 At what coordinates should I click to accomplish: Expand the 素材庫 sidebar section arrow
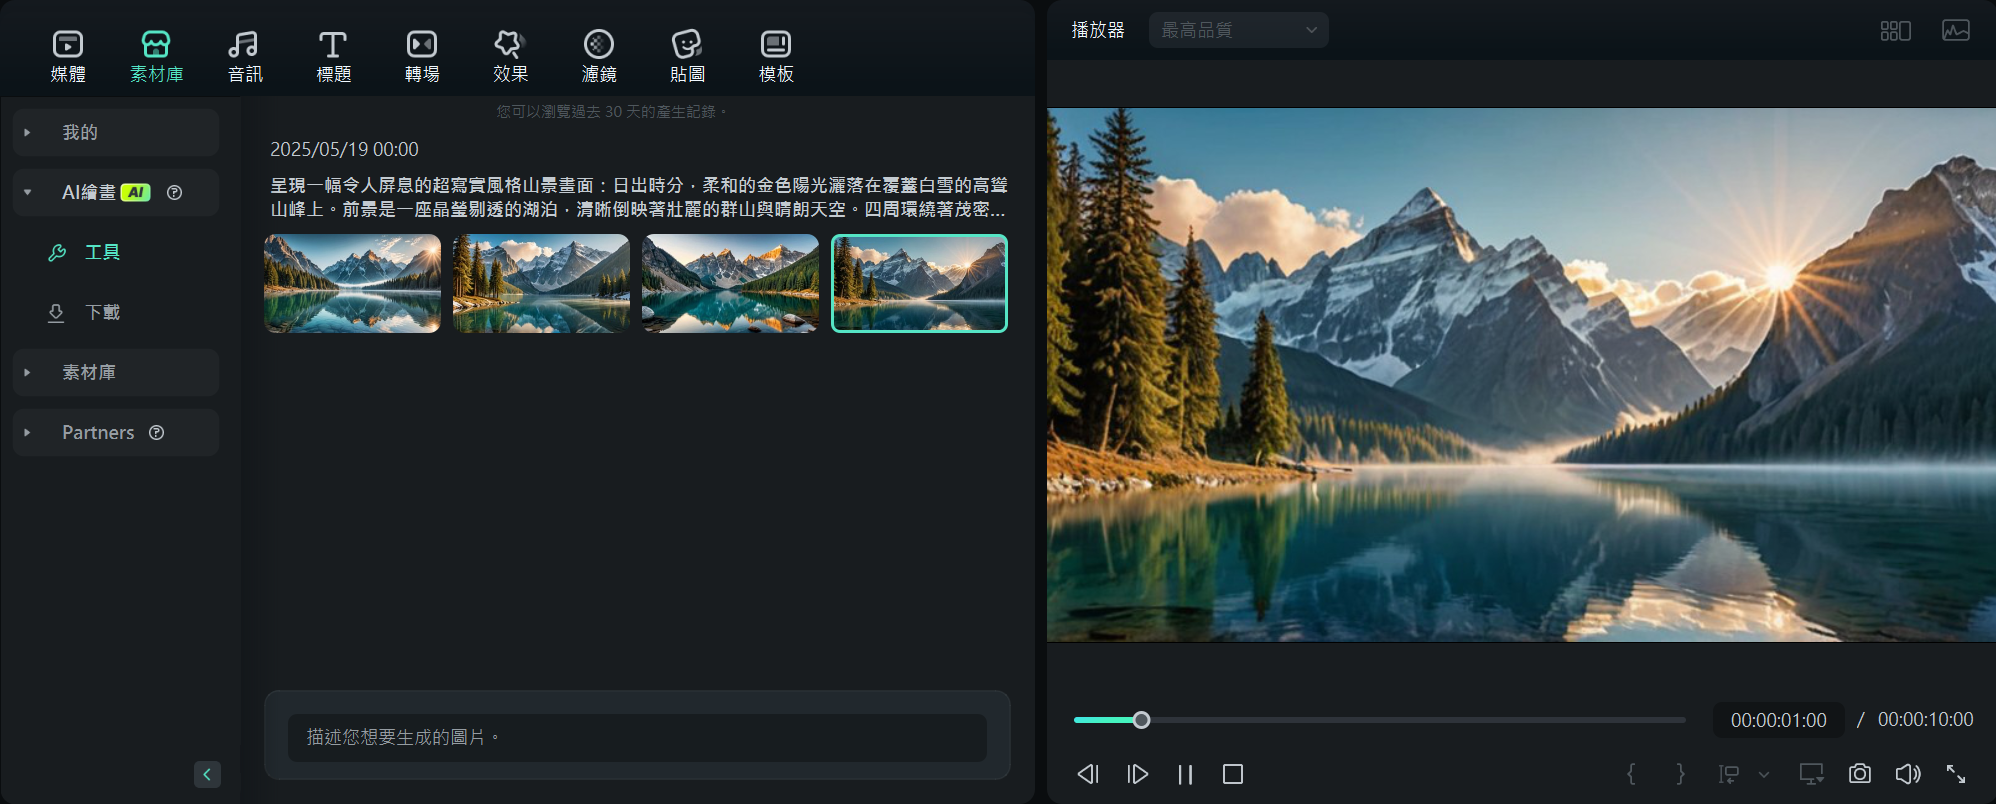click(27, 372)
